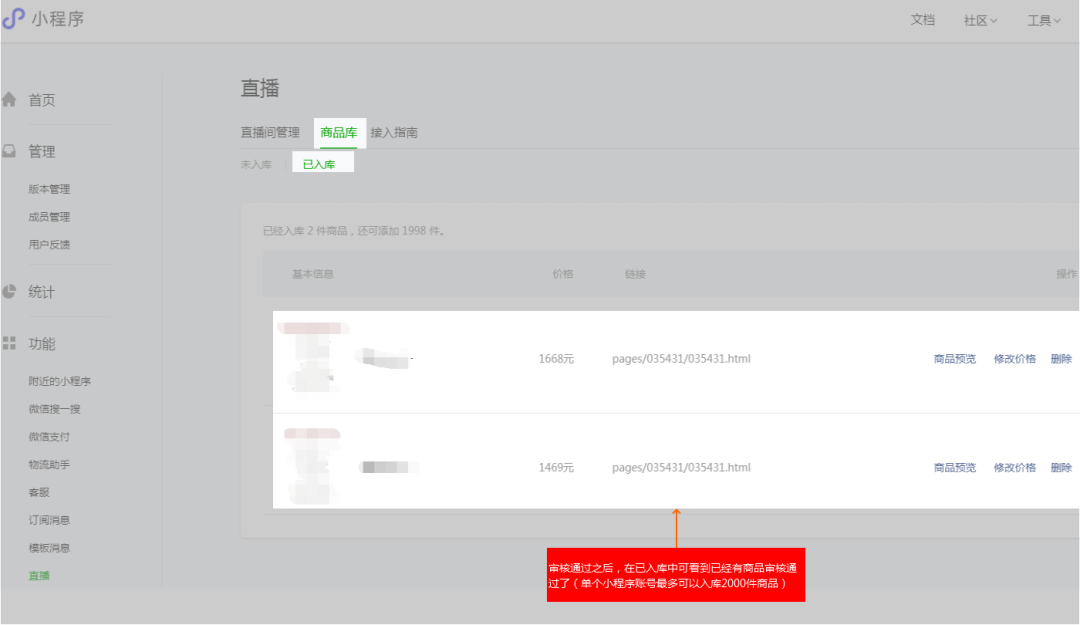Viewport: 1080px width, 625px height.
Task: Select the 已入库 sub-tab
Action: 322,161
